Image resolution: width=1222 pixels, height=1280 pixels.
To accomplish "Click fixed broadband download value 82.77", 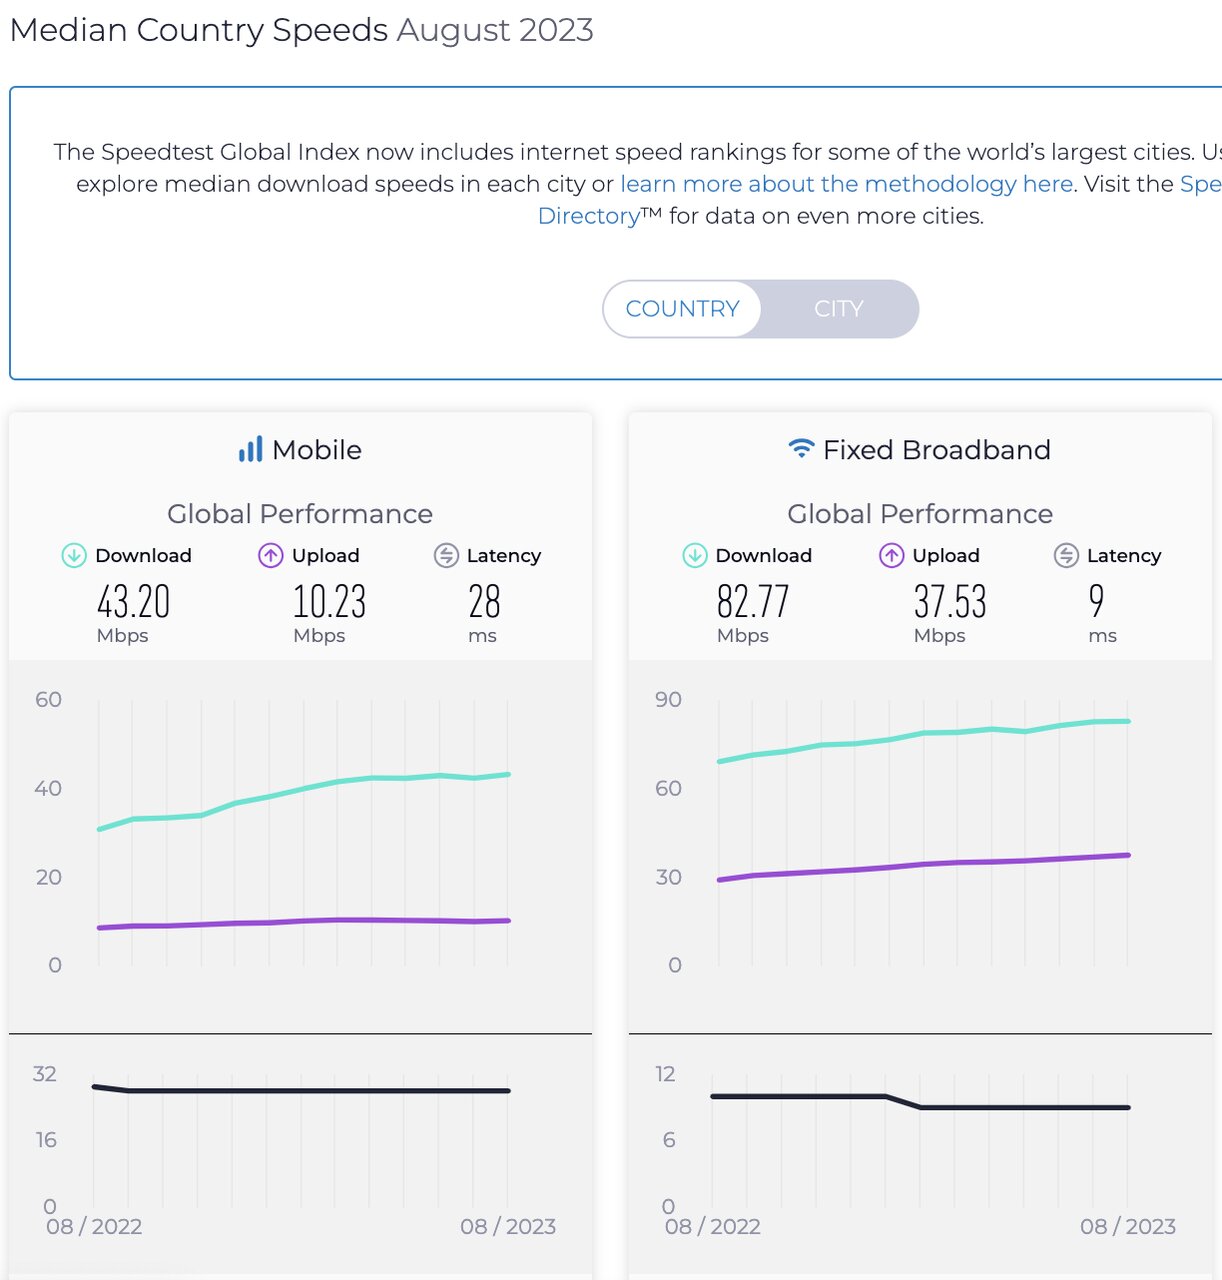I will click(x=753, y=602).
